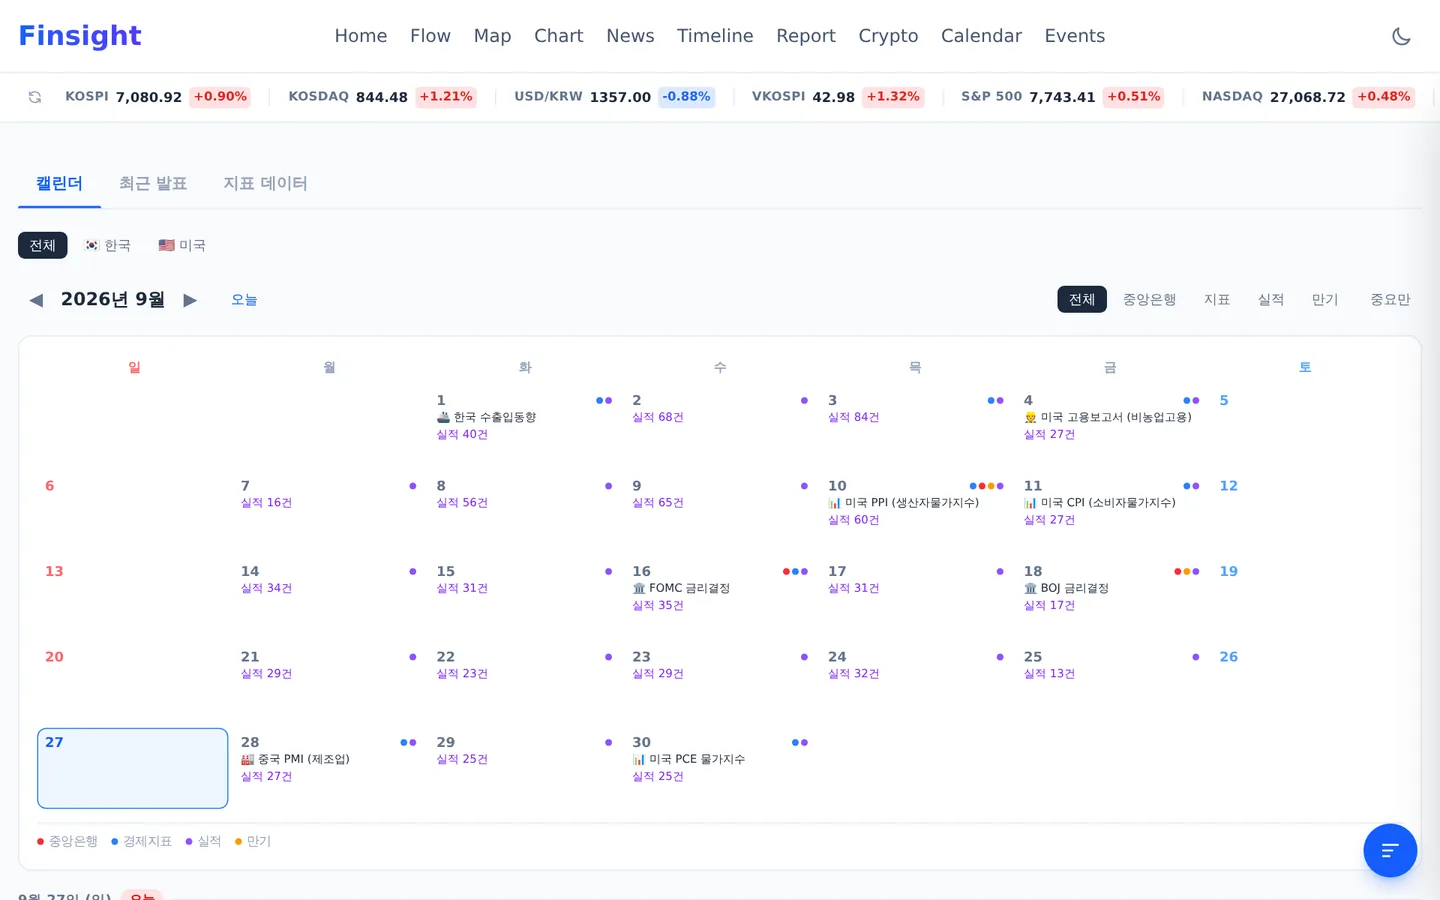Toggle dark mode with the moon icon
The width and height of the screenshot is (1440, 900).
(x=1401, y=36)
